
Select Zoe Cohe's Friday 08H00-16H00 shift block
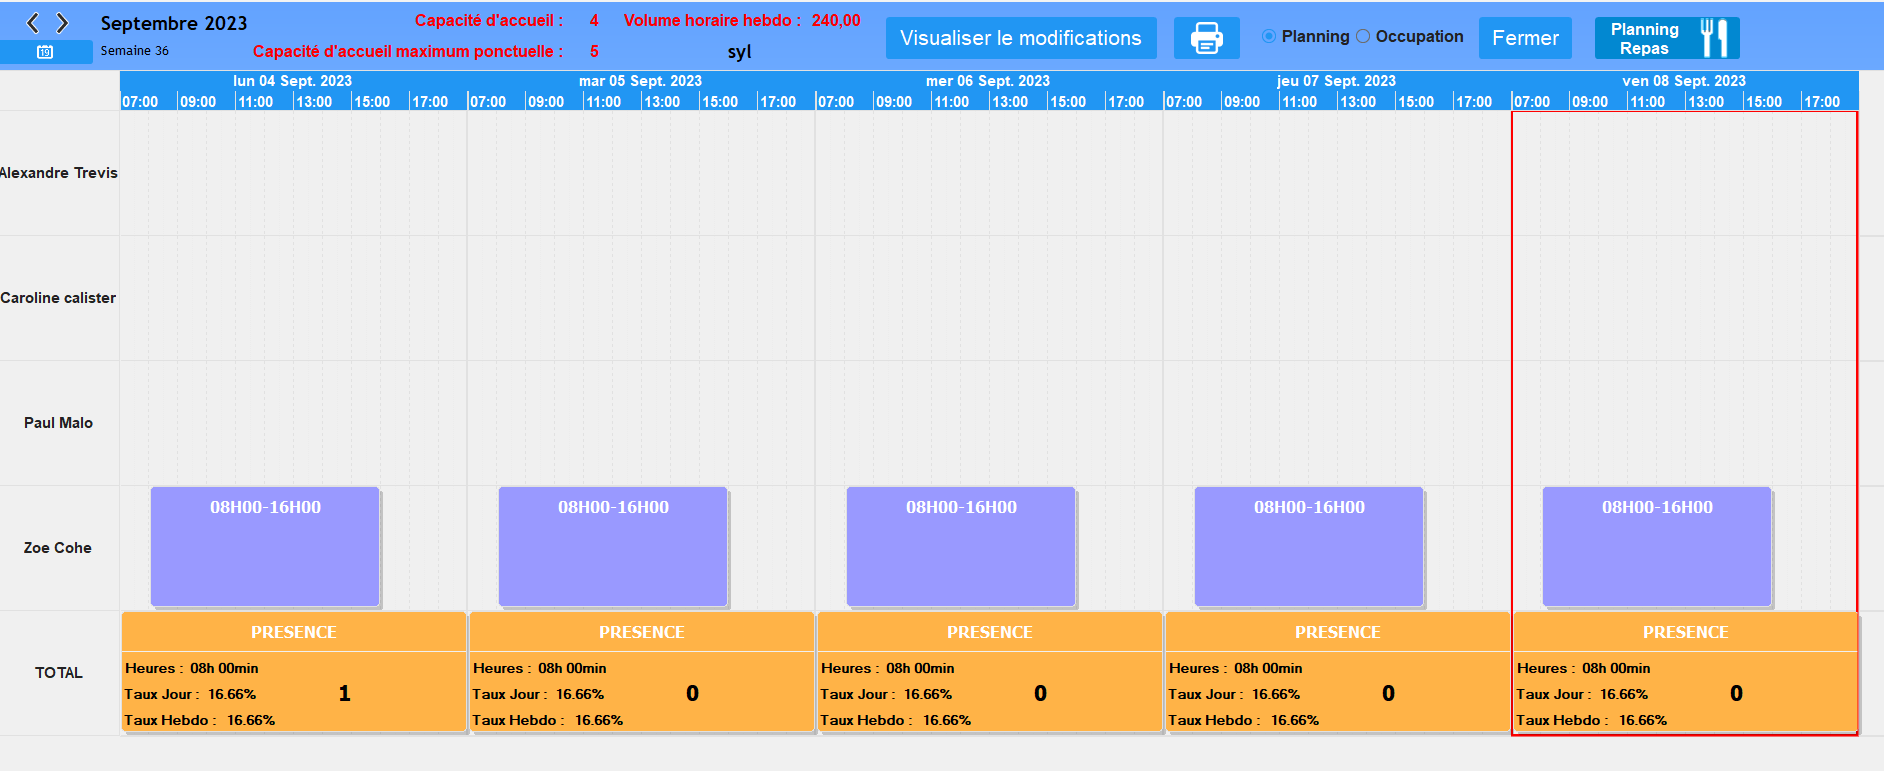coord(1657,546)
